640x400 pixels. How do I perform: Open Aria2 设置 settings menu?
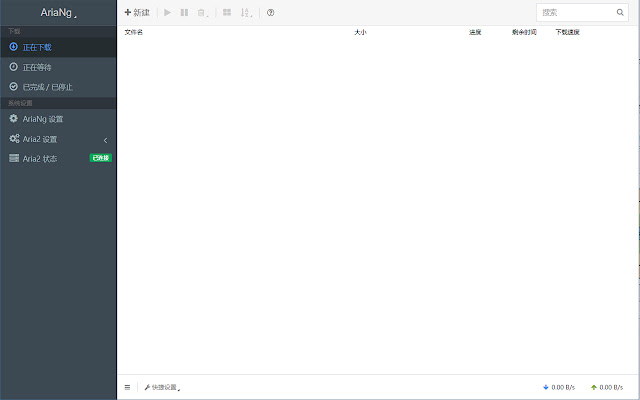[x=58, y=139]
